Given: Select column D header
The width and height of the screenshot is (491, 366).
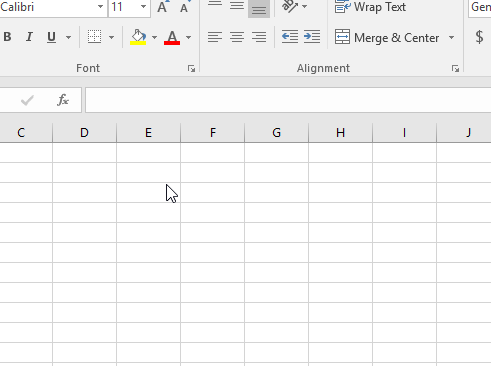Looking at the screenshot, I should (x=84, y=133).
